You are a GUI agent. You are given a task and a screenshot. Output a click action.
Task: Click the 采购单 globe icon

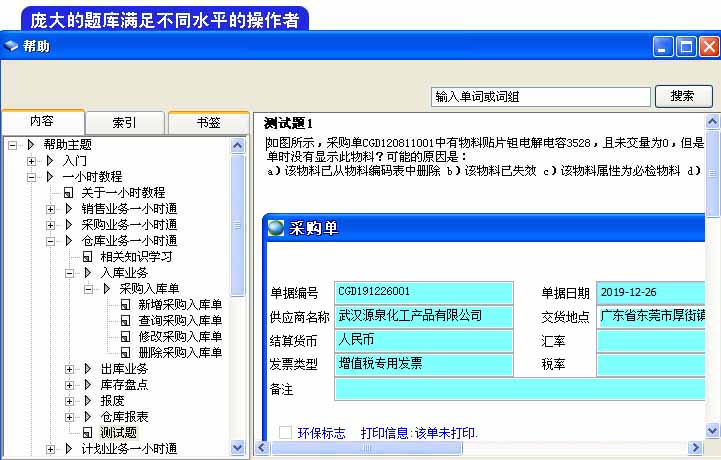coord(276,228)
